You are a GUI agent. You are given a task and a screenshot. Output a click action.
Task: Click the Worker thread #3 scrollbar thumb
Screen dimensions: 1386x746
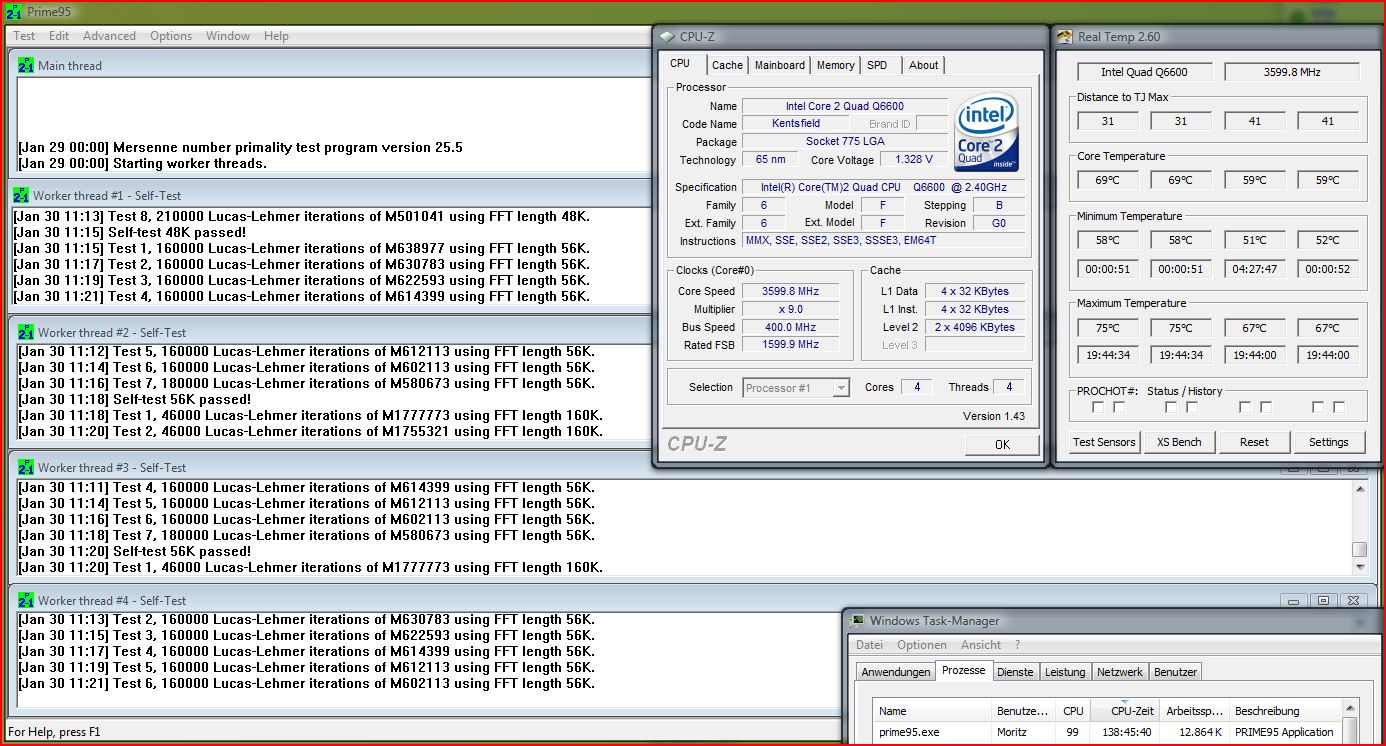(x=1359, y=549)
